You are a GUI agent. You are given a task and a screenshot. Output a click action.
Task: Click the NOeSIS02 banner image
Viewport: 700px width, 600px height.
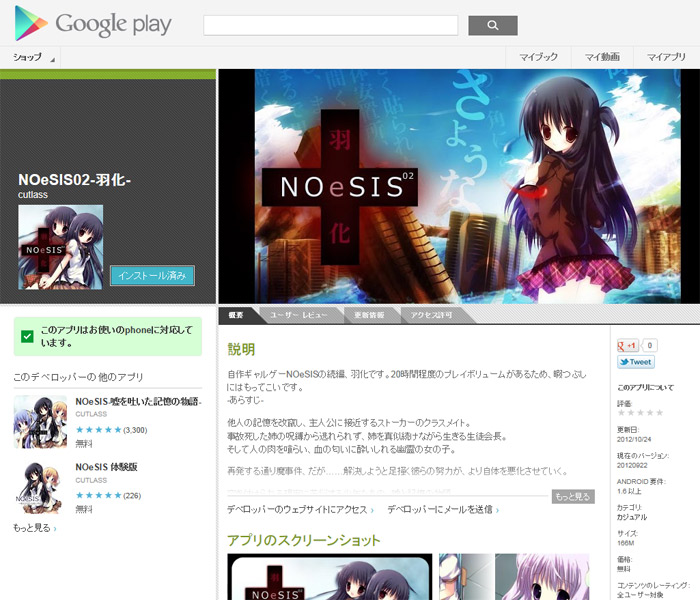459,186
